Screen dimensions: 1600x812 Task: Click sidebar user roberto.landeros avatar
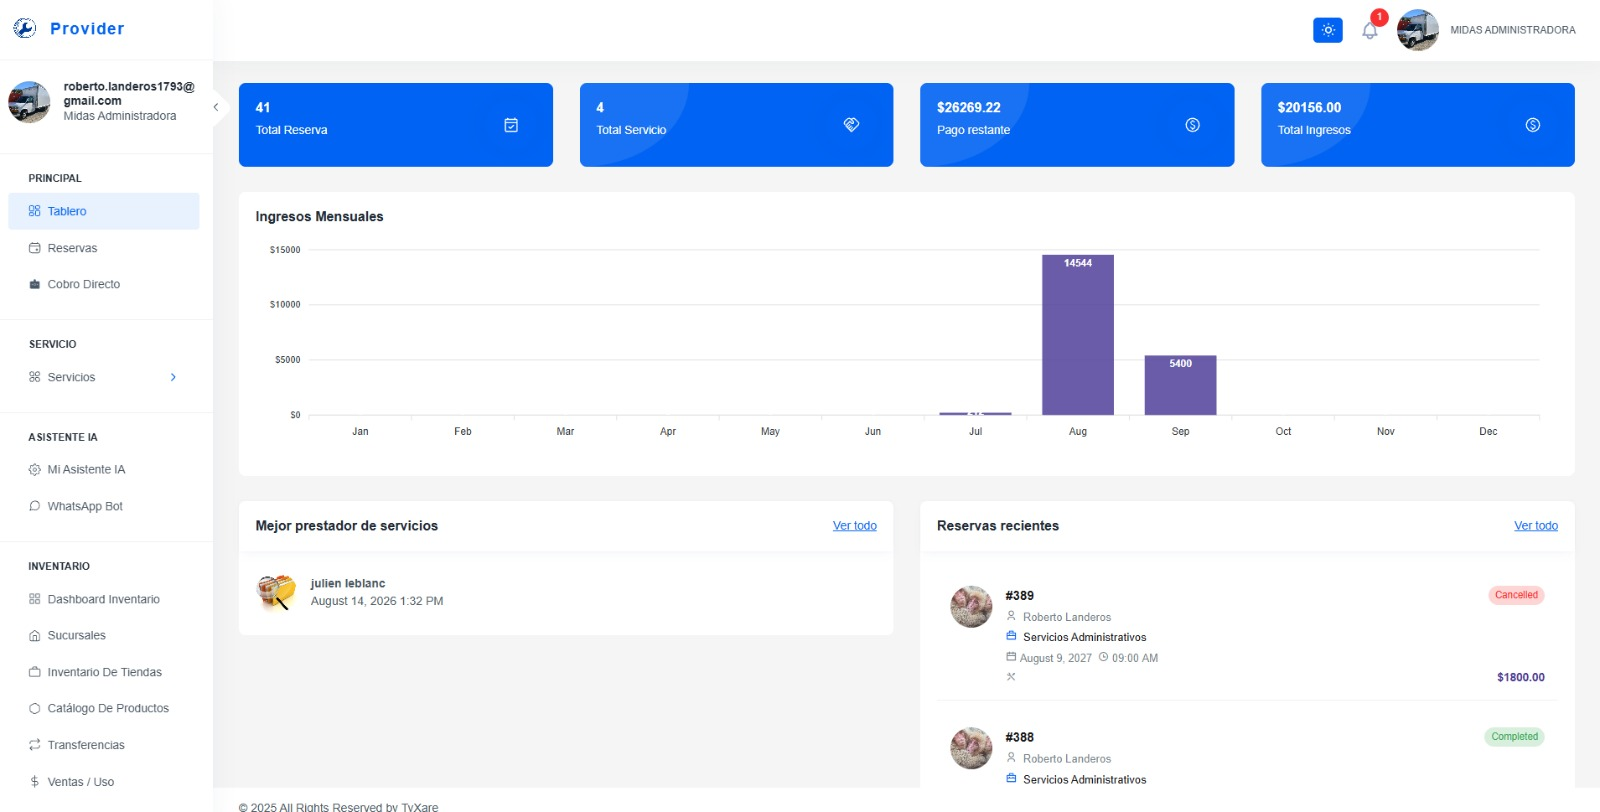point(29,102)
